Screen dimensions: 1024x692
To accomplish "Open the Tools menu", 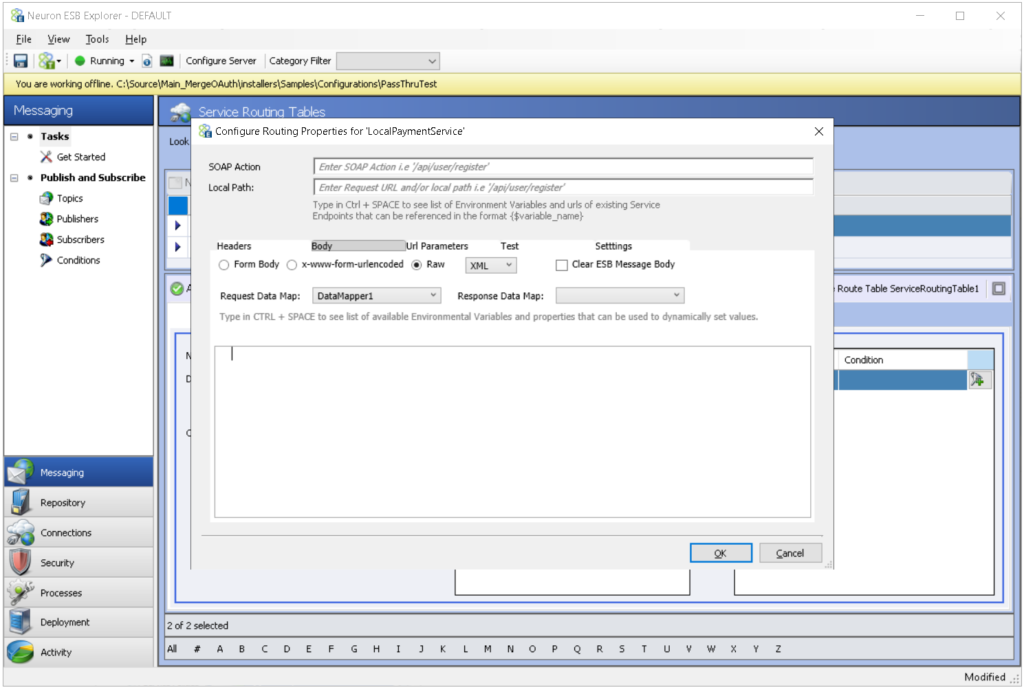I will coord(96,39).
